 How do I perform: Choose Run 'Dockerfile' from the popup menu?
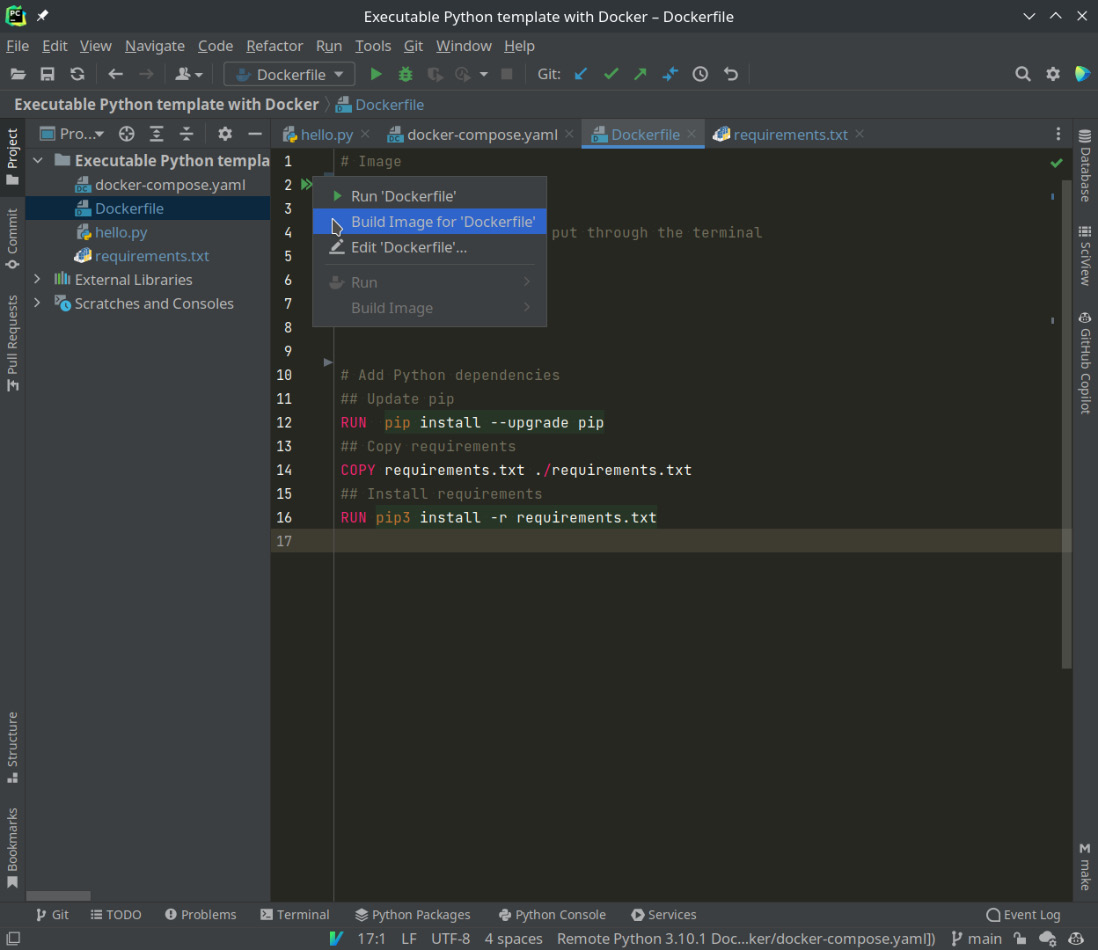tap(429, 196)
